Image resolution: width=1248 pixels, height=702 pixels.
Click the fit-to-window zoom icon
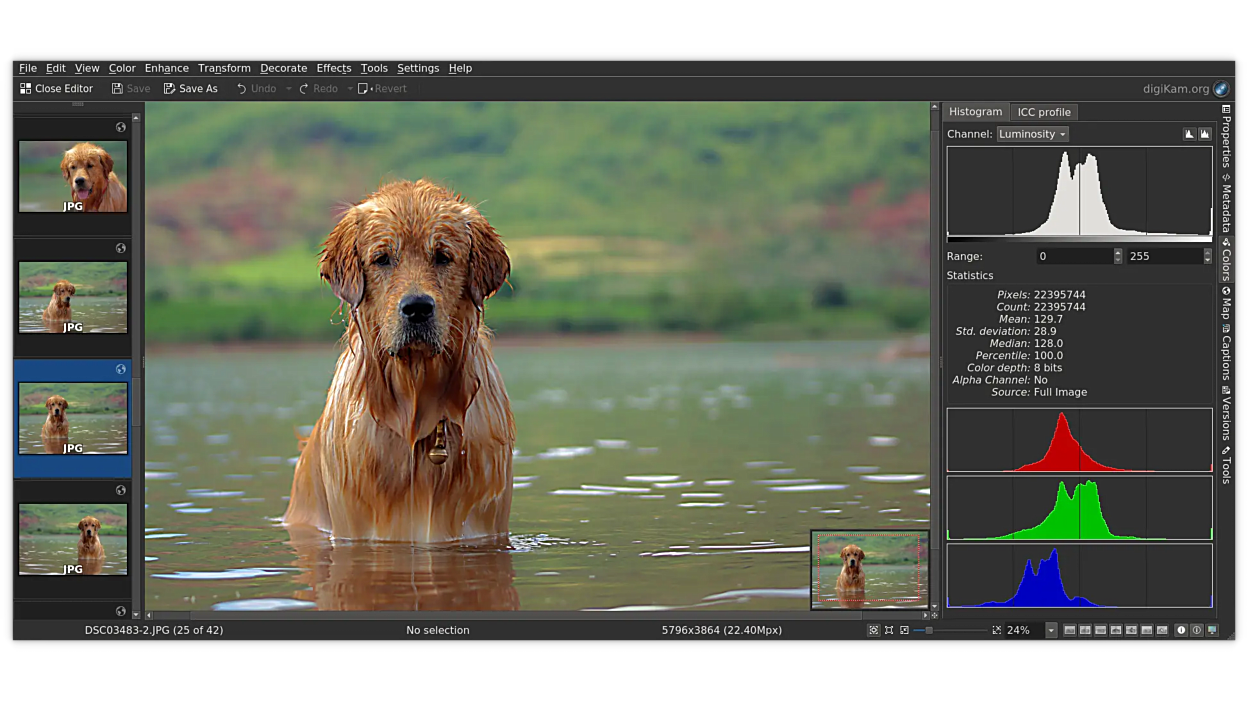pos(874,631)
